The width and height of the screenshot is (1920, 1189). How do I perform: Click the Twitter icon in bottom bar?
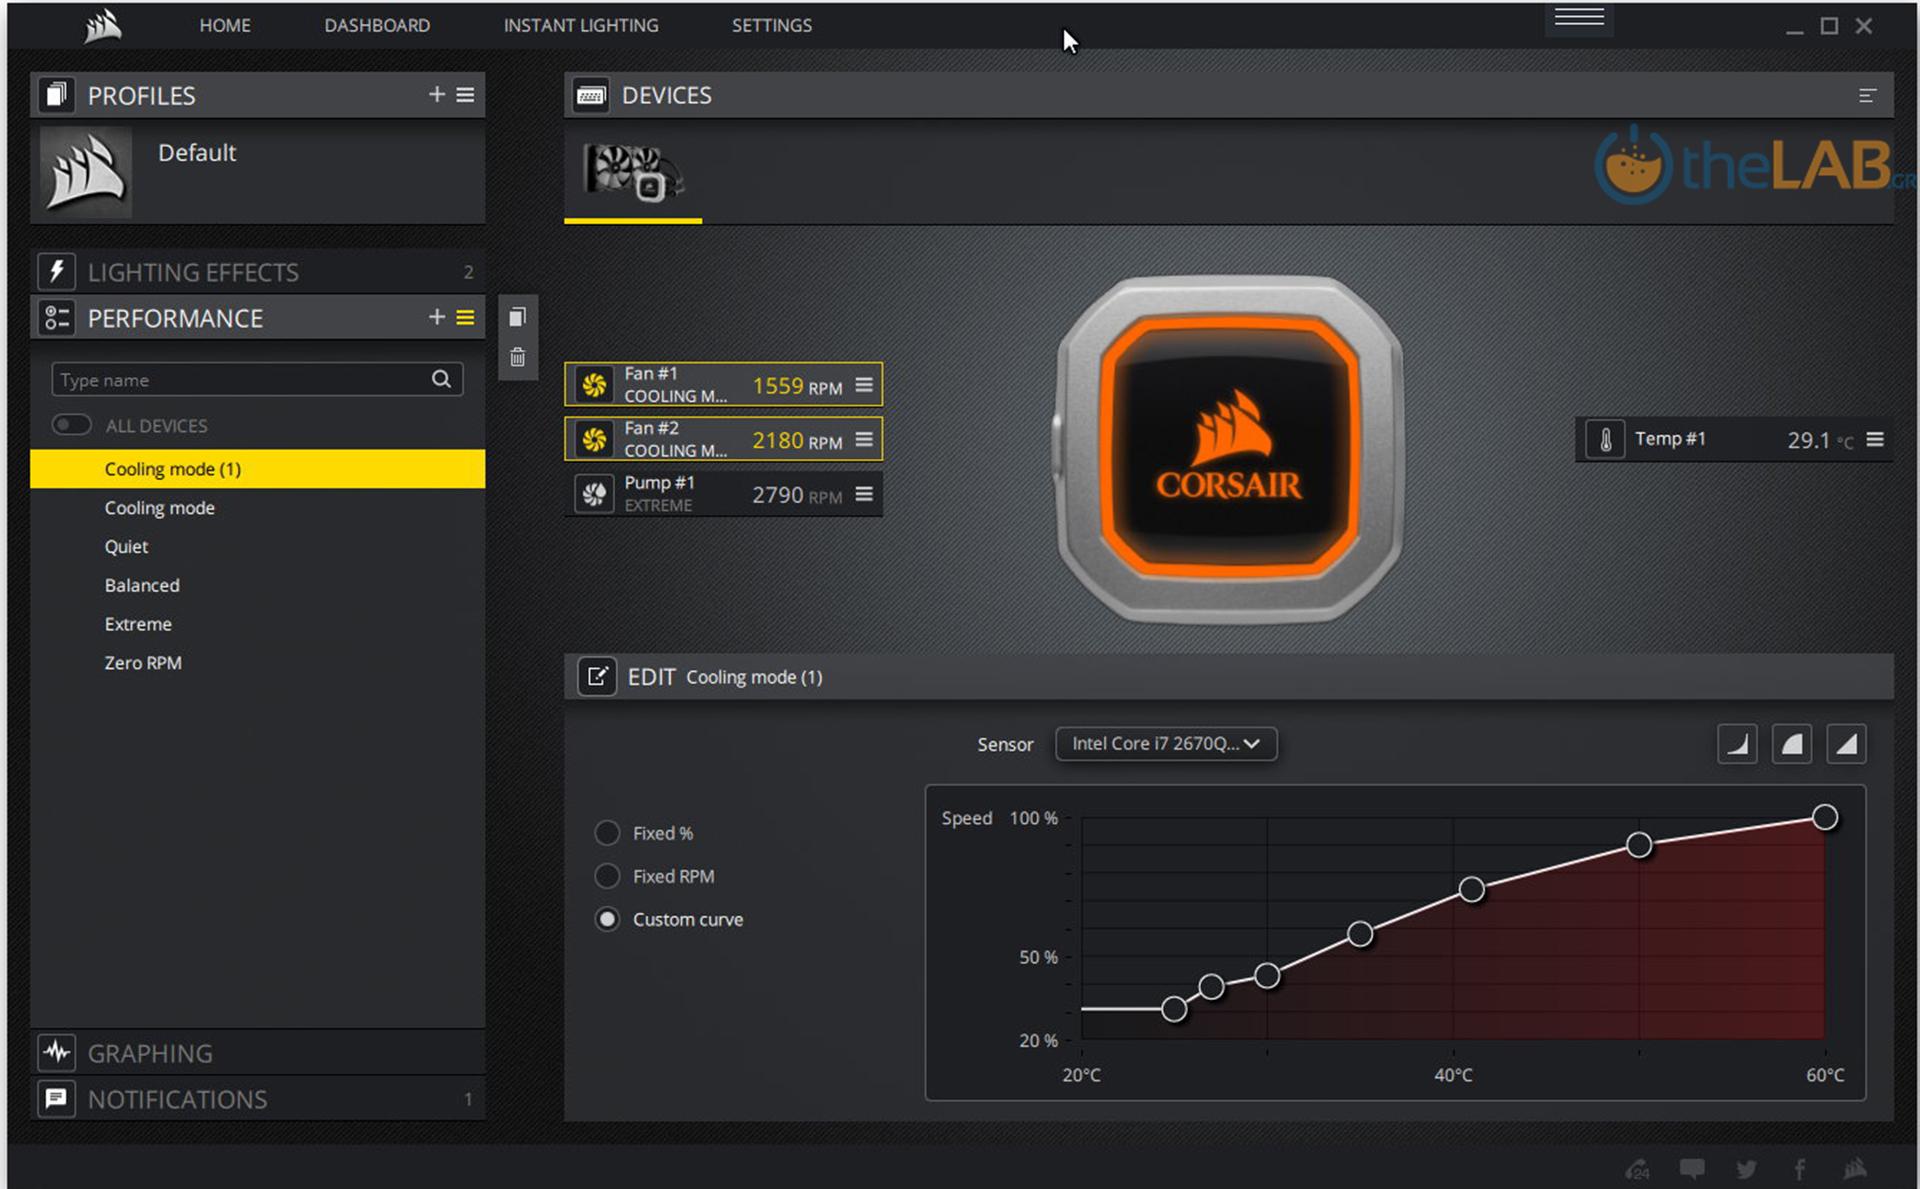click(1746, 1169)
